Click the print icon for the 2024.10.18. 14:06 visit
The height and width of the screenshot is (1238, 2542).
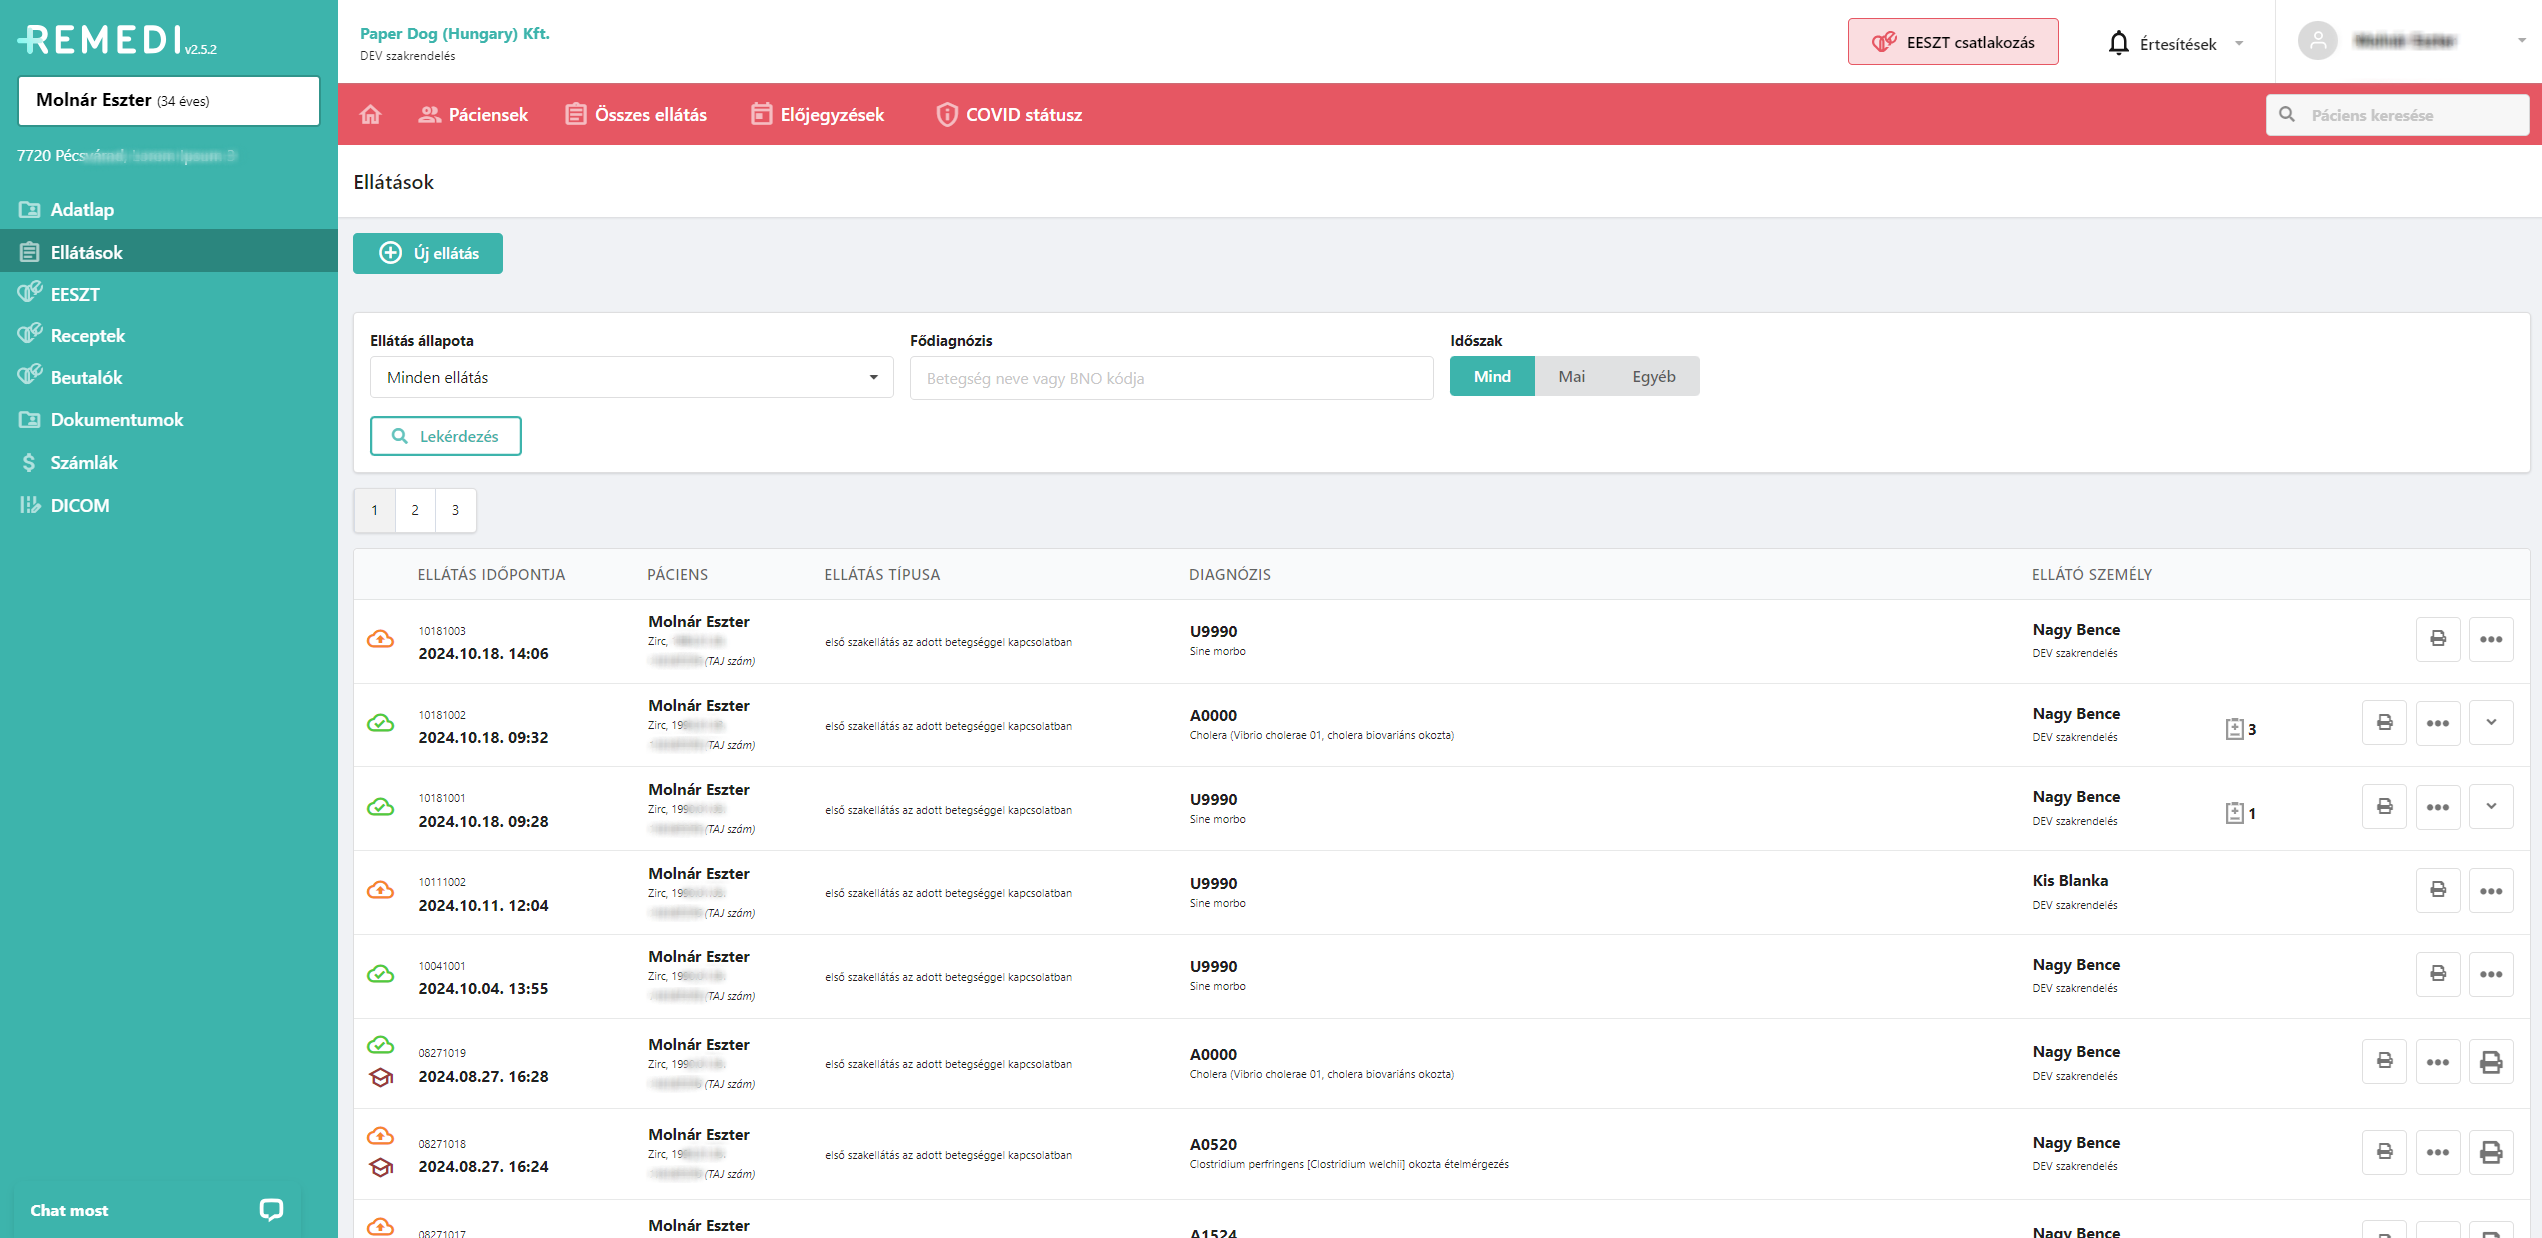[2437, 639]
